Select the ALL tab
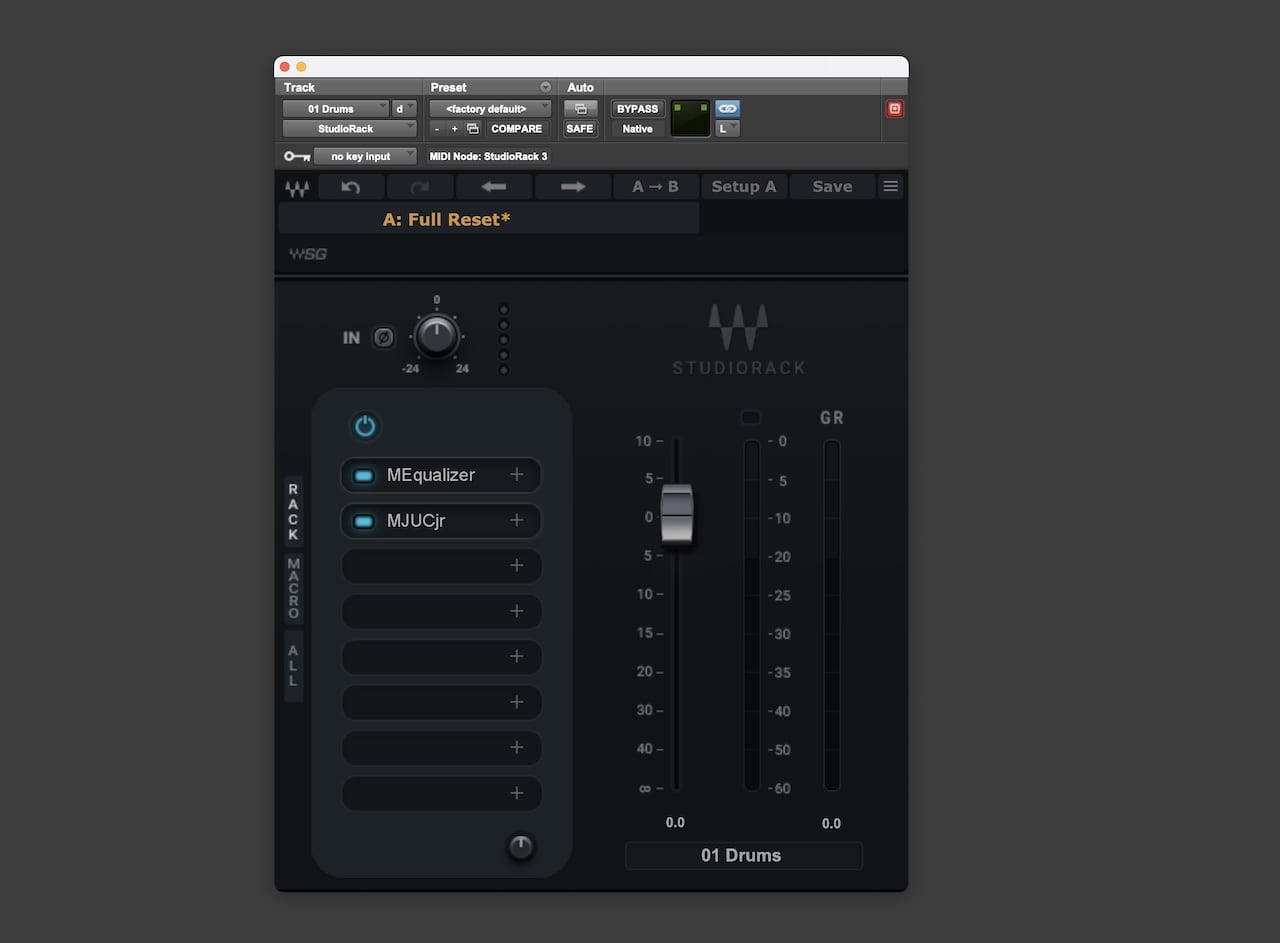This screenshot has width=1280, height=943. (x=293, y=665)
